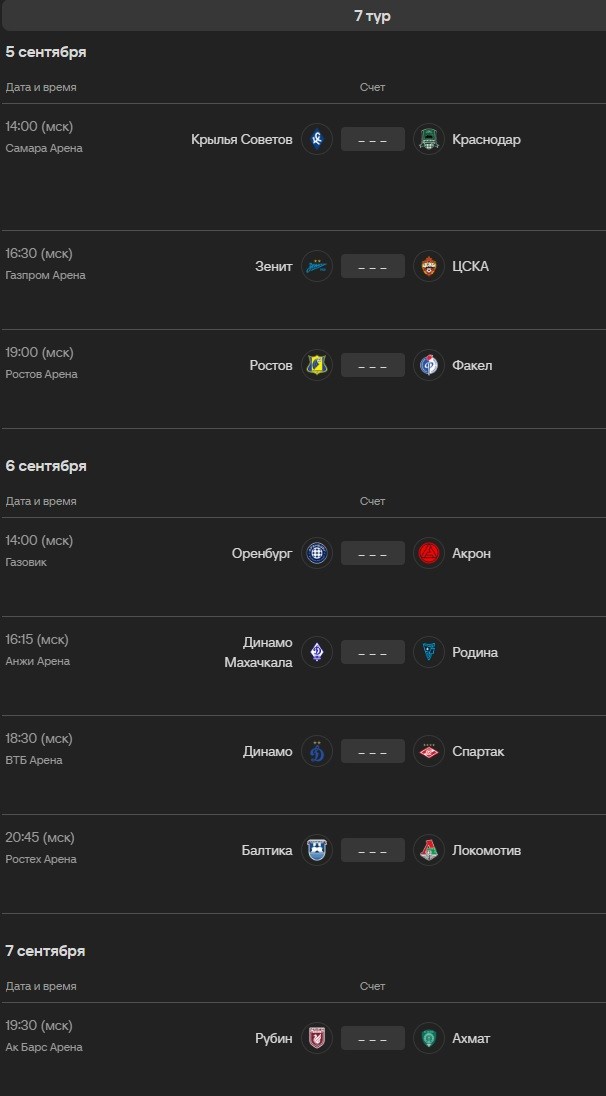Image resolution: width=606 pixels, height=1096 pixels.
Task: Click the Краснодар club logo
Action: click(428, 139)
